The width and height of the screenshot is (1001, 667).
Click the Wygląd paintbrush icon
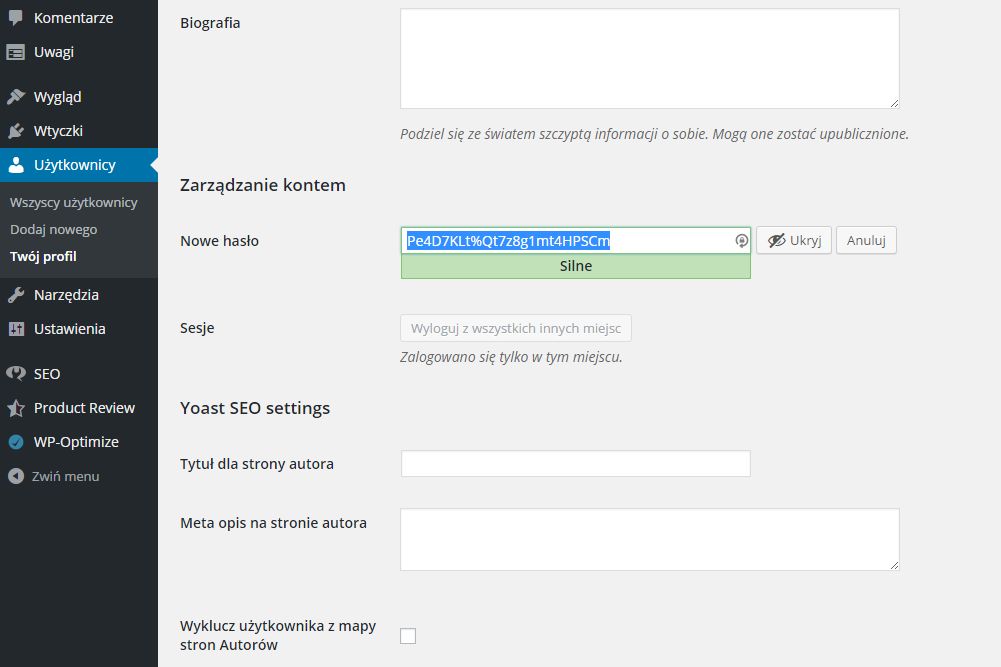[15, 96]
